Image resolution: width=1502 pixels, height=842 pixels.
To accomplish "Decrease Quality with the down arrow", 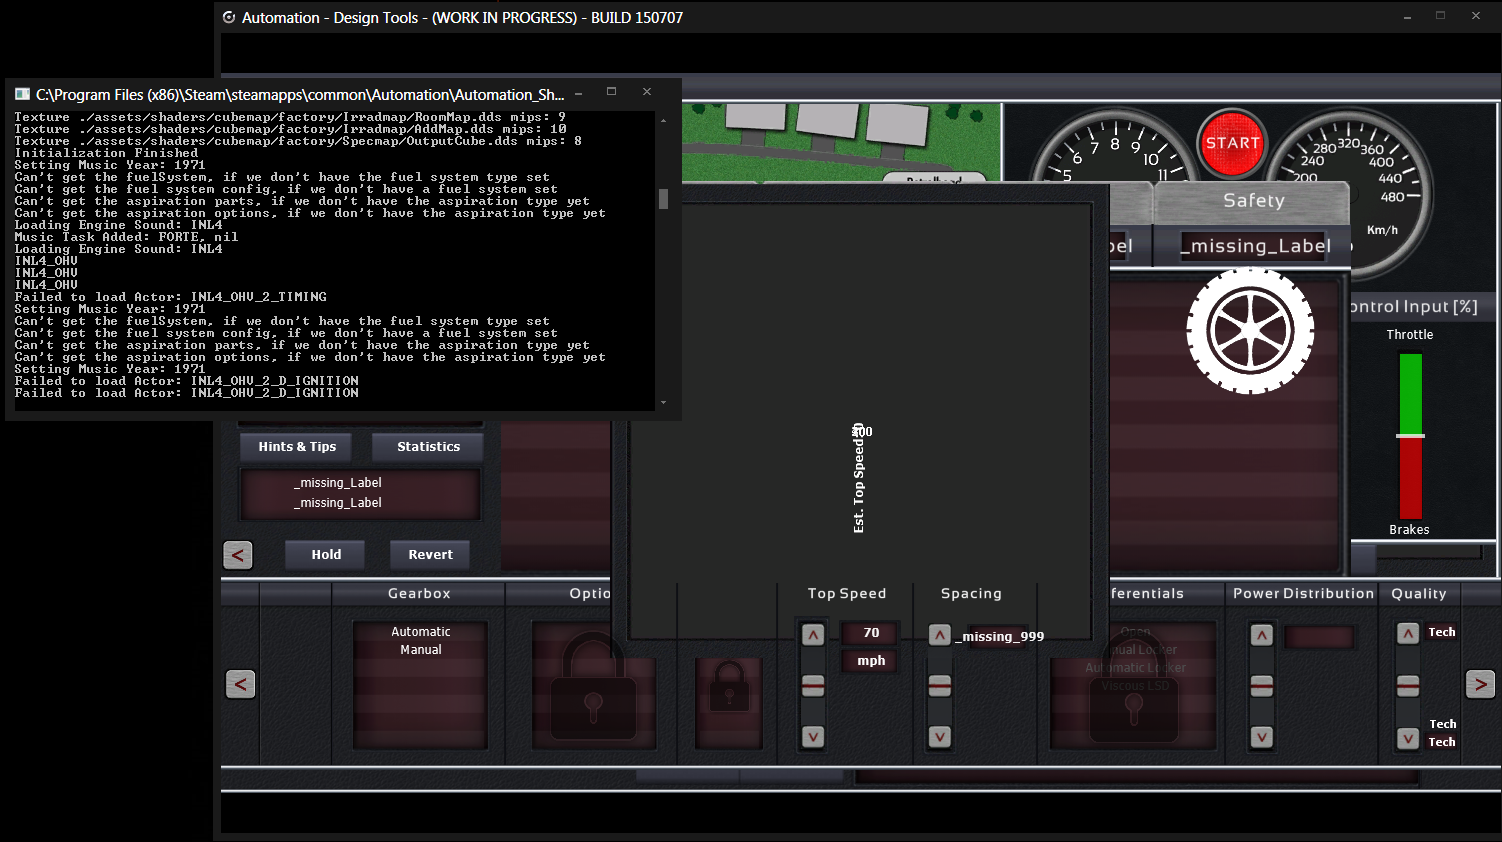I will point(1408,739).
